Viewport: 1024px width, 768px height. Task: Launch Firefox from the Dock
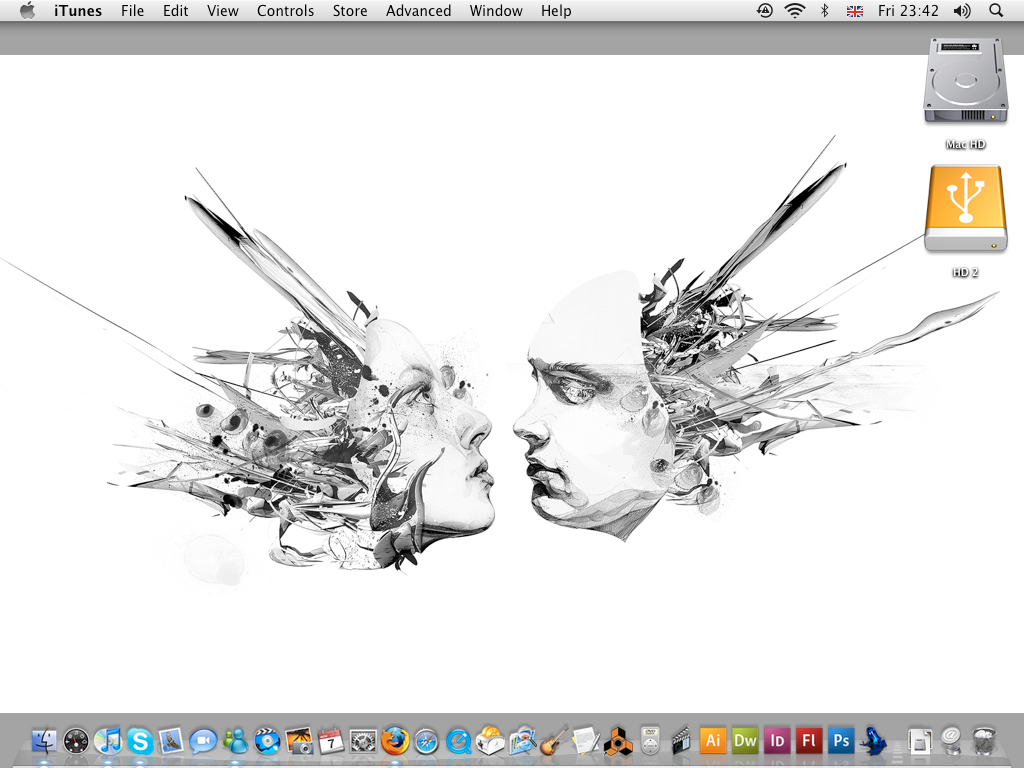[395, 741]
